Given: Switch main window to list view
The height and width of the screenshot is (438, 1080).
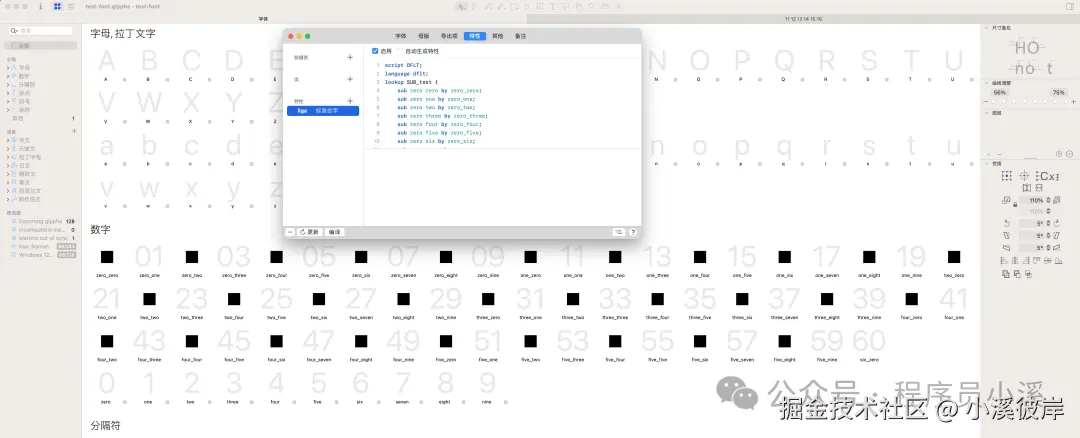Looking at the screenshot, I should tap(71, 6).
